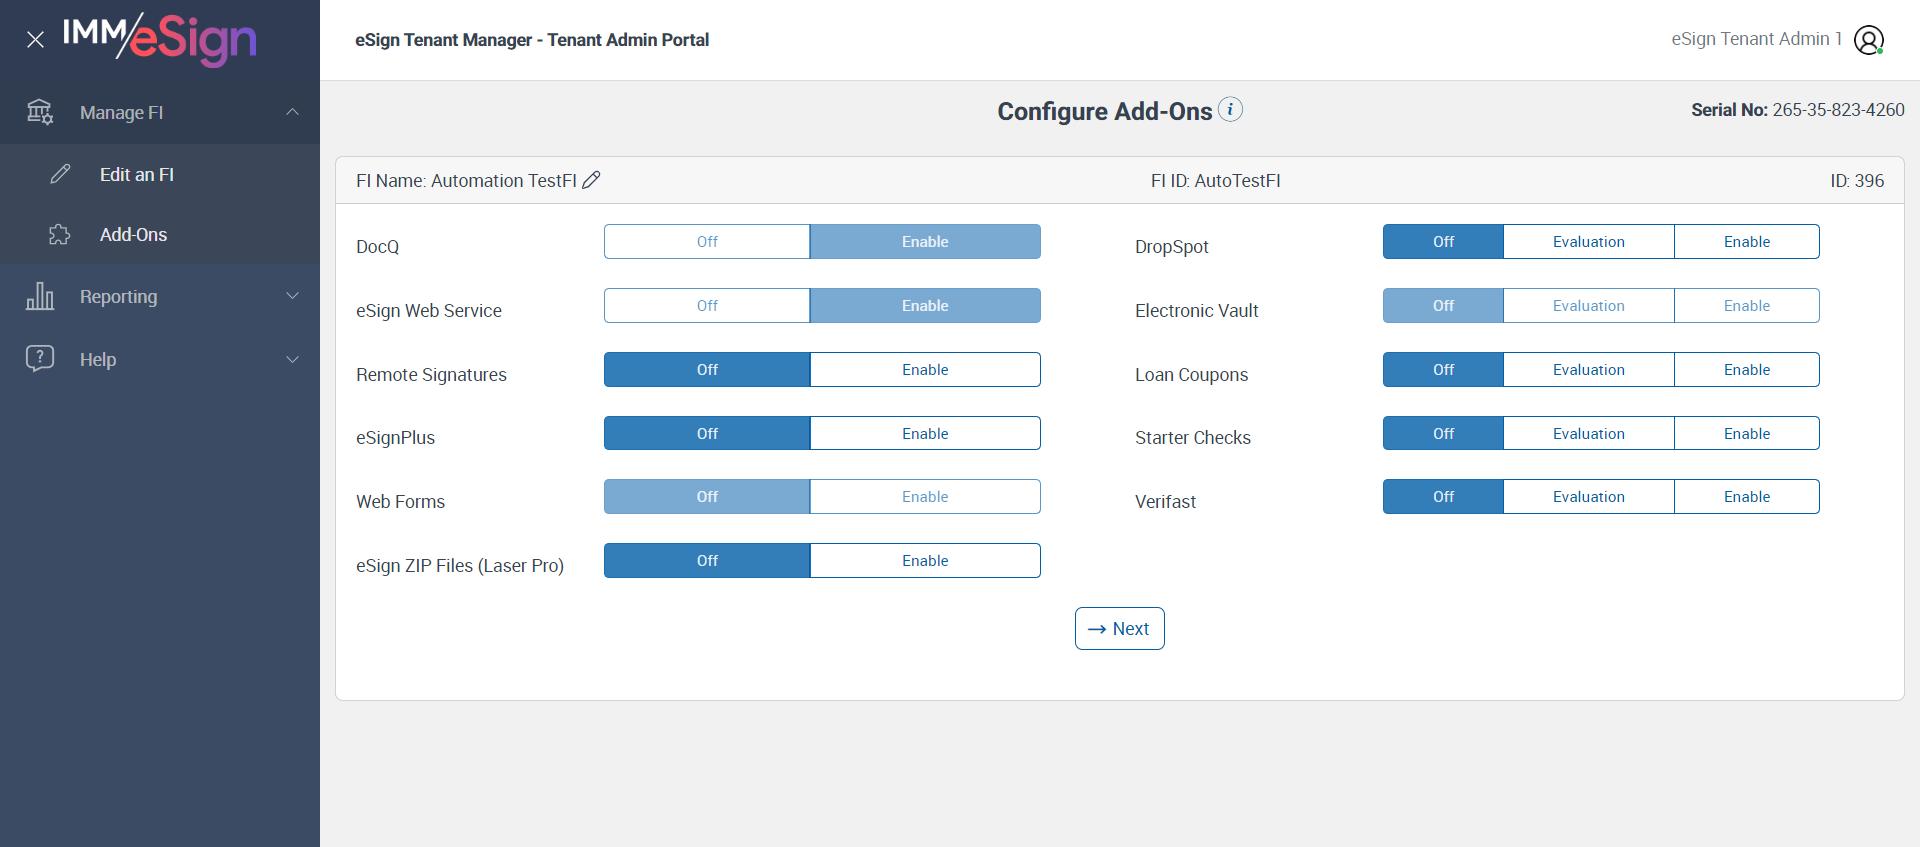Click the Next button
The height and width of the screenshot is (847, 1920).
1119,629
